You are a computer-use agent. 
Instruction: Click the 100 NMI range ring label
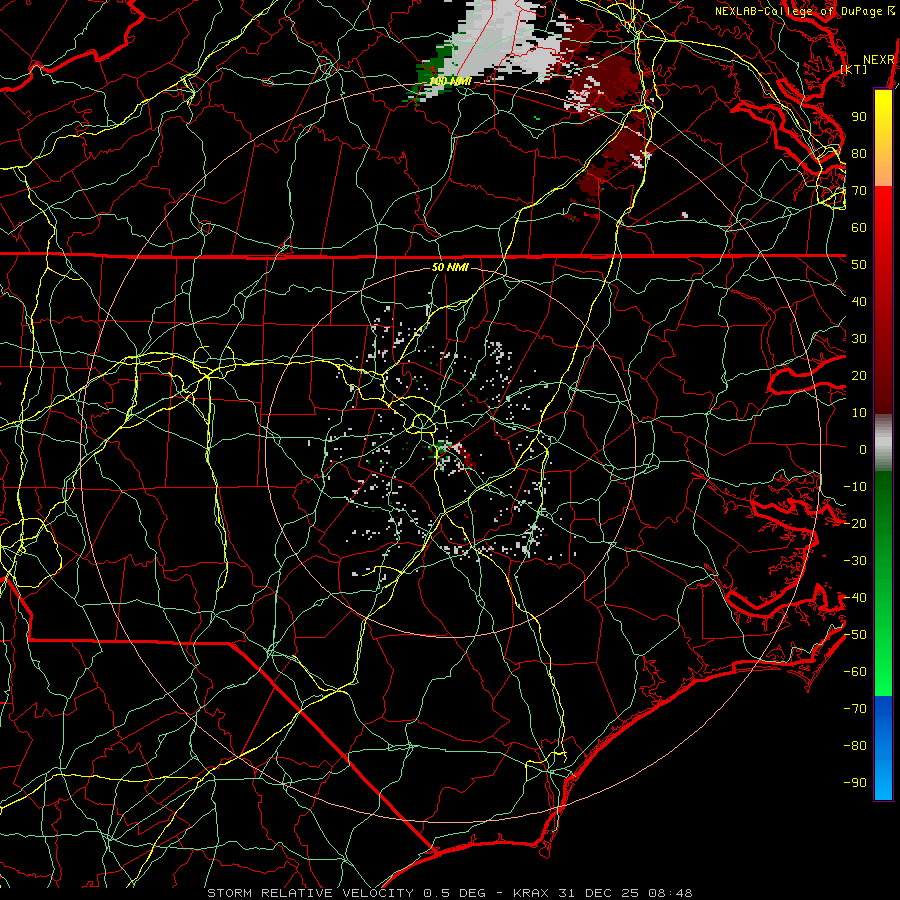[x=451, y=82]
